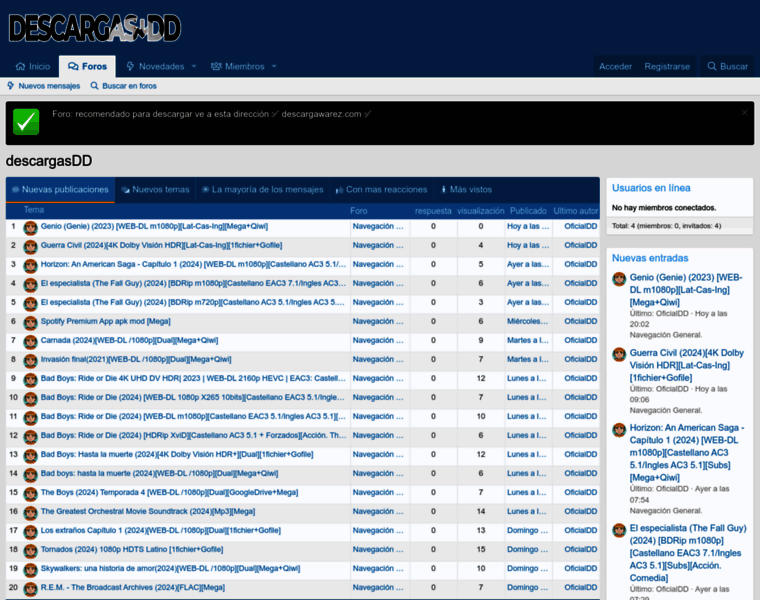Open Tornados (2024) 1080p HDTS Latino topic

[x=132, y=549]
